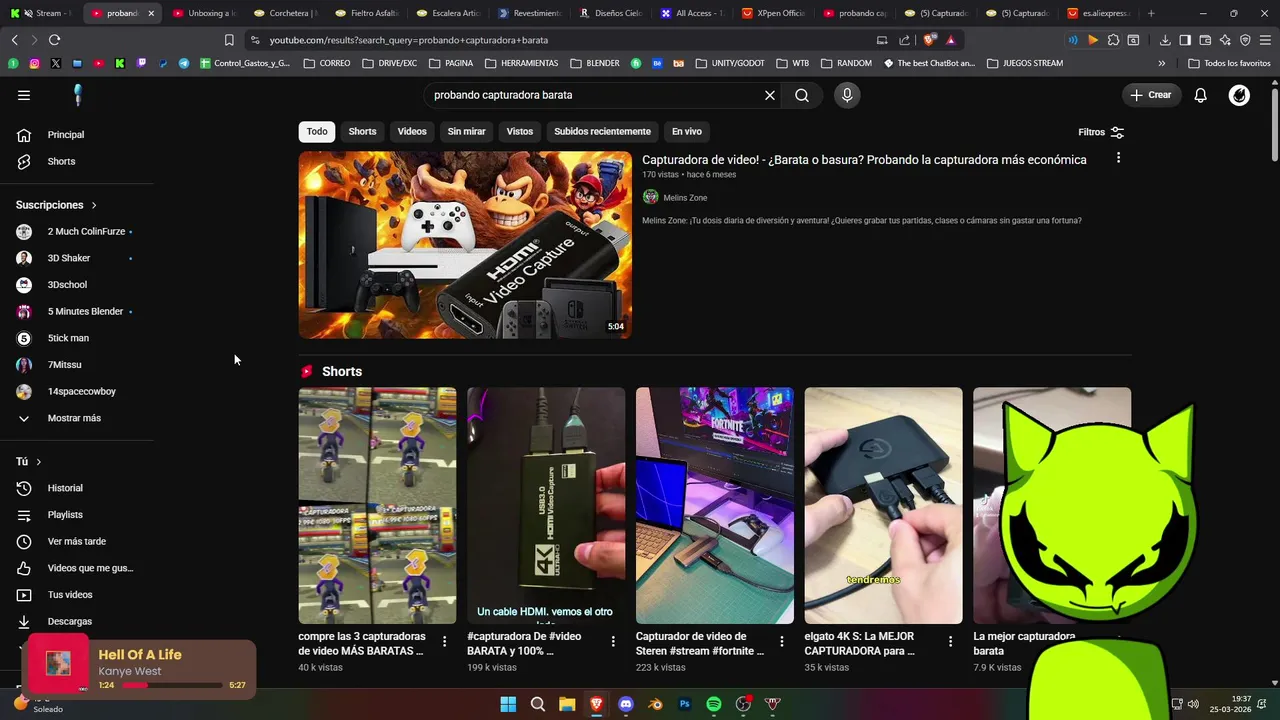Open Principal home in the sidebar

(x=66, y=135)
